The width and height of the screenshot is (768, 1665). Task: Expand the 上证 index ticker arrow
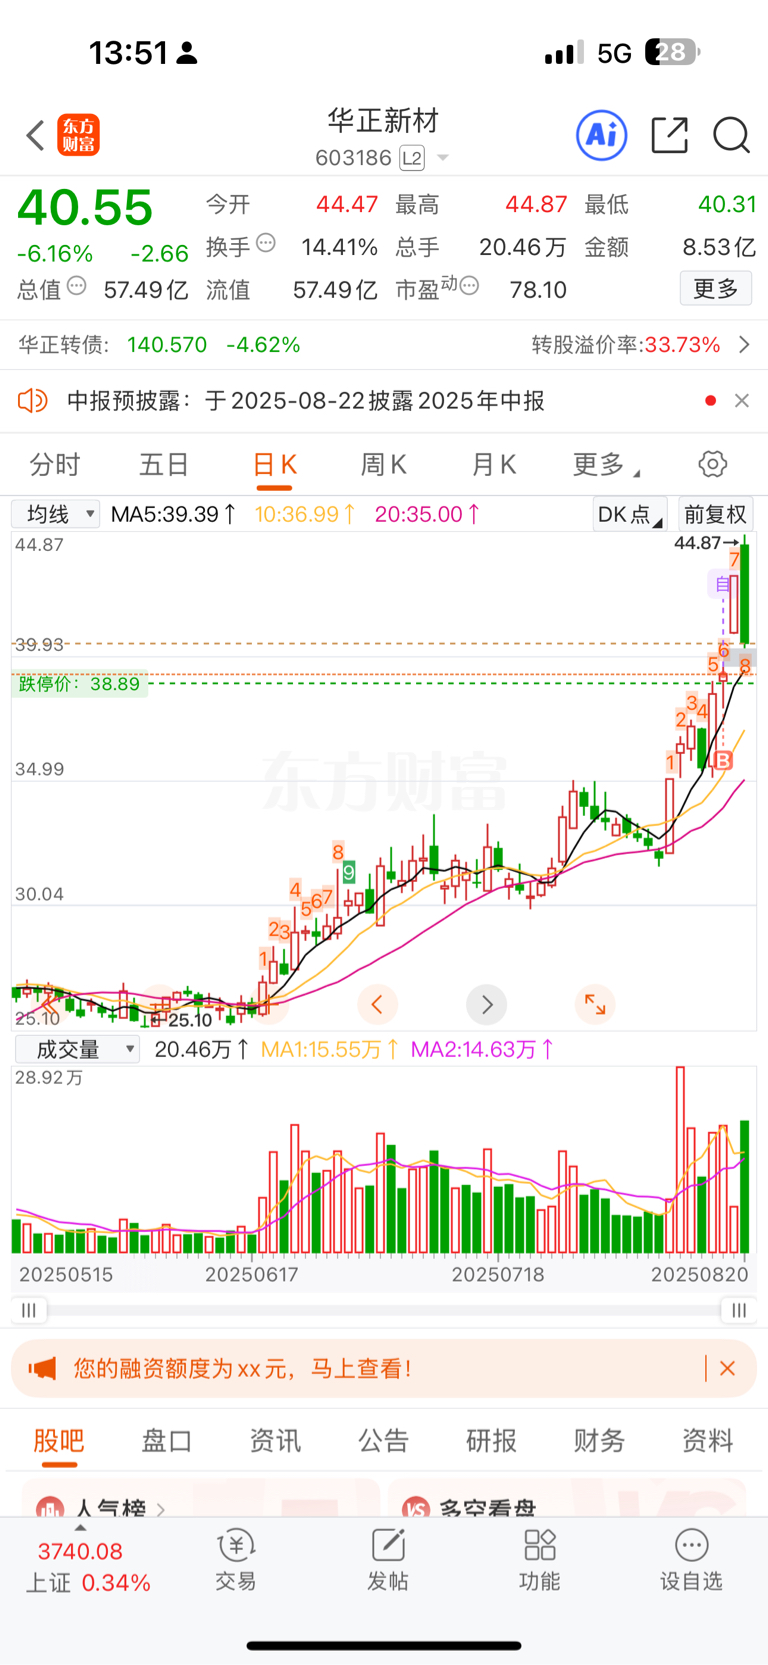click(x=80, y=1528)
